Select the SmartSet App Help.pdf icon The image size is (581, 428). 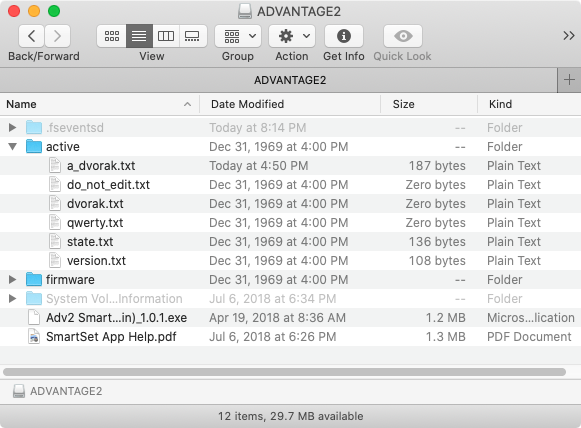34,336
